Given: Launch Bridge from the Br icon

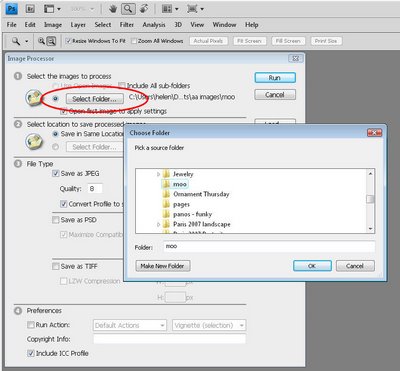Looking at the screenshot, I should point(30,9).
